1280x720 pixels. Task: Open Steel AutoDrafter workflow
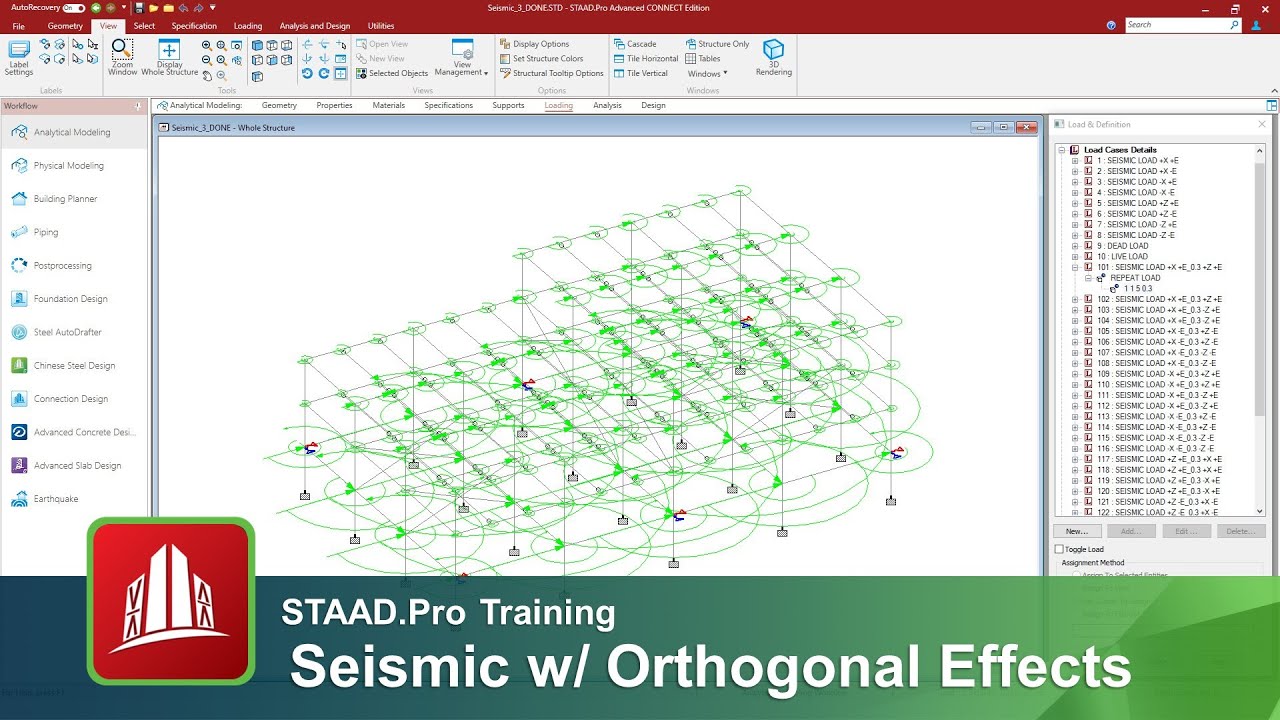tap(75, 332)
